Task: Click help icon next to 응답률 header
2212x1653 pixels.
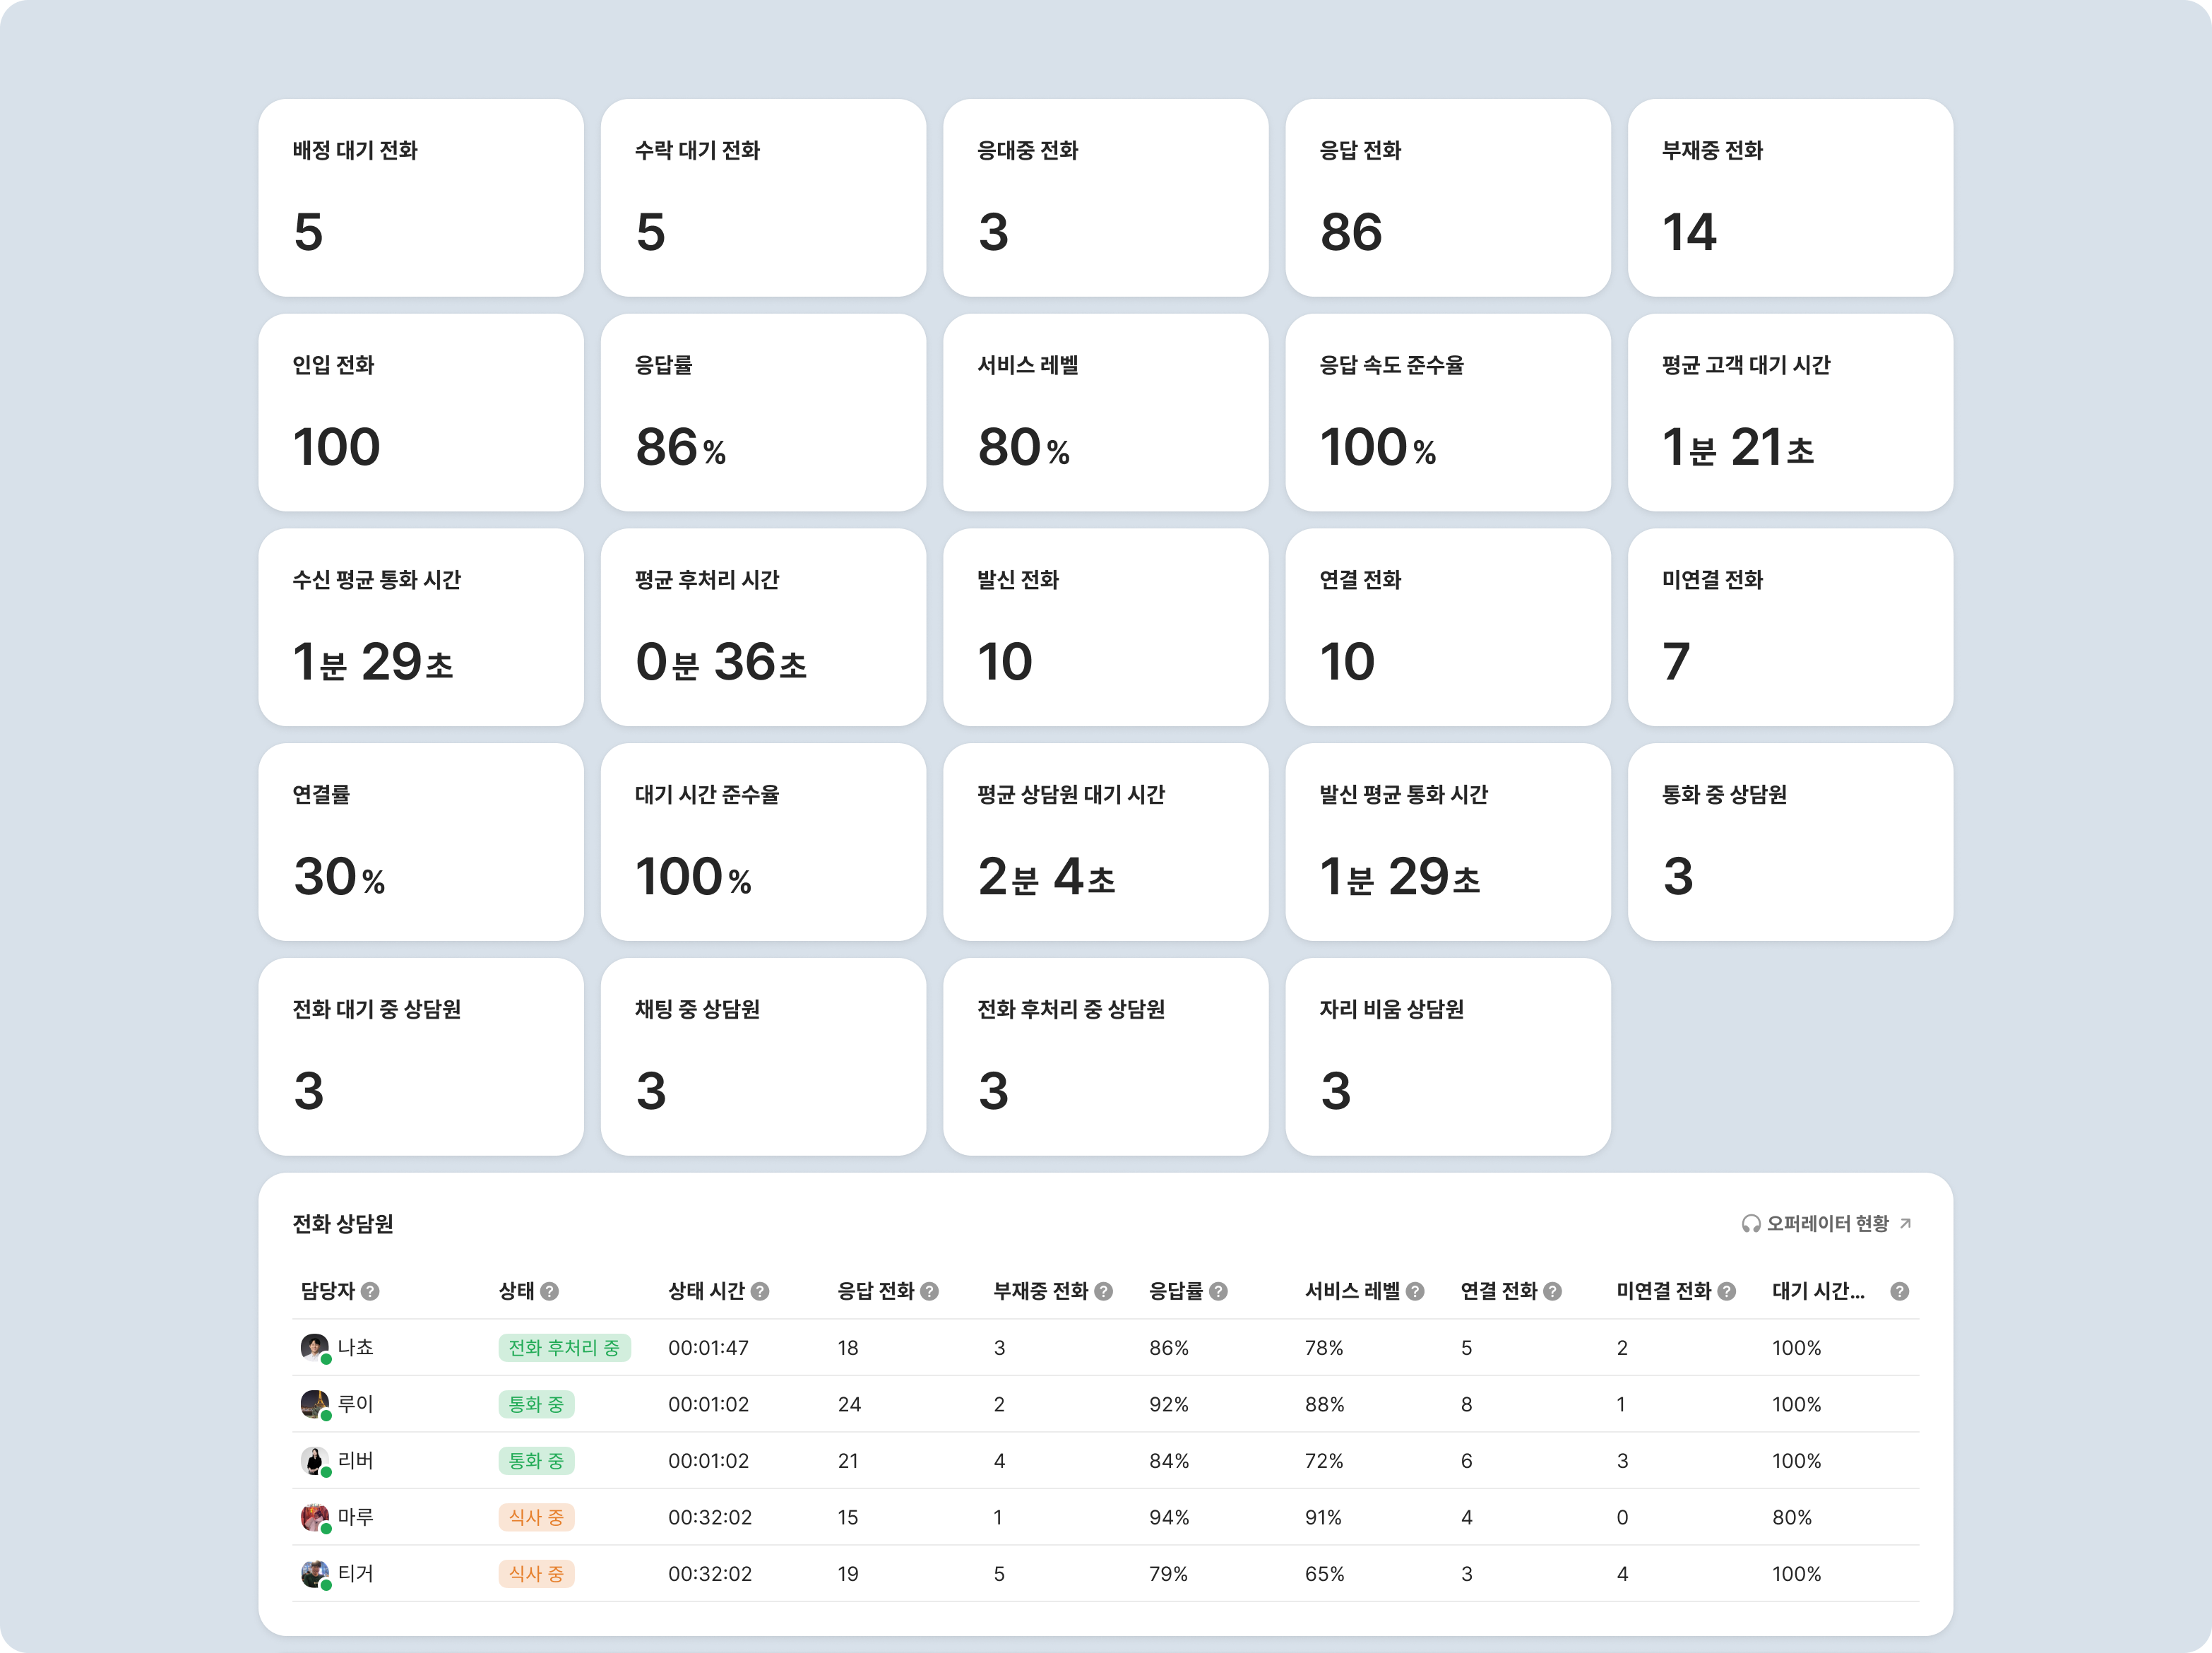Action: point(1218,1291)
